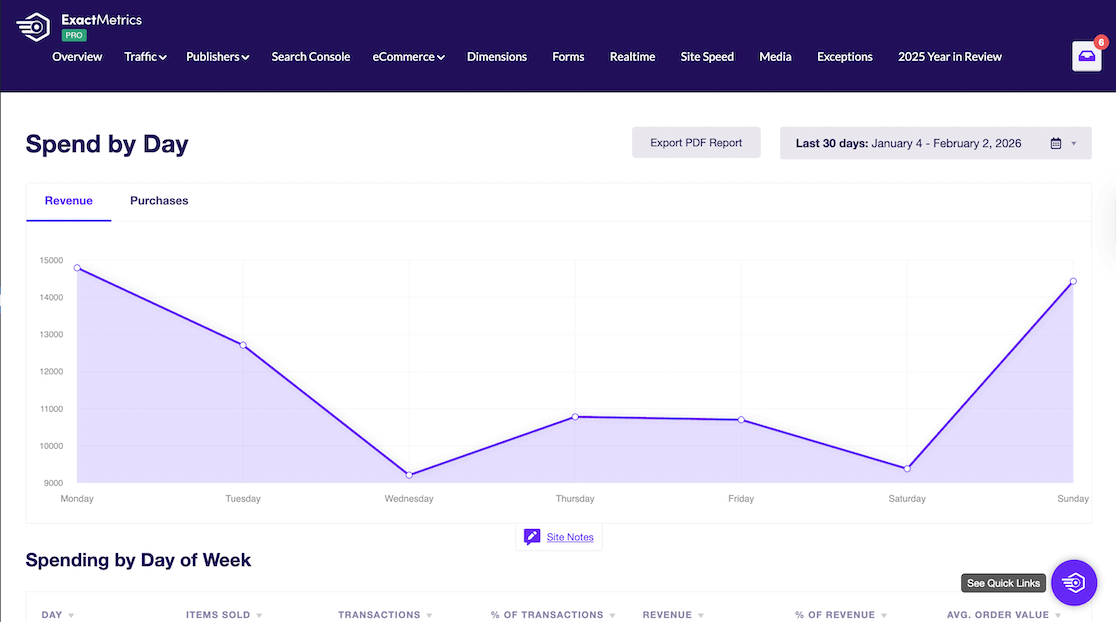Click the Media report in navigation

tap(775, 57)
